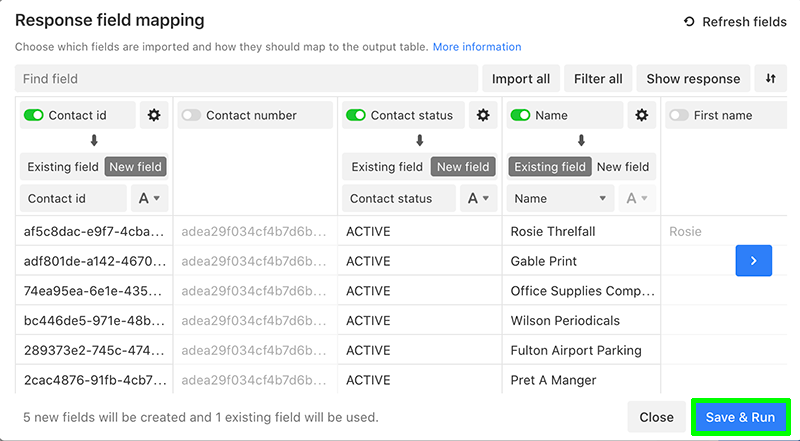The height and width of the screenshot is (441, 800).
Task: Open field type dropdown for Contact id
Action: click(x=149, y=198)
